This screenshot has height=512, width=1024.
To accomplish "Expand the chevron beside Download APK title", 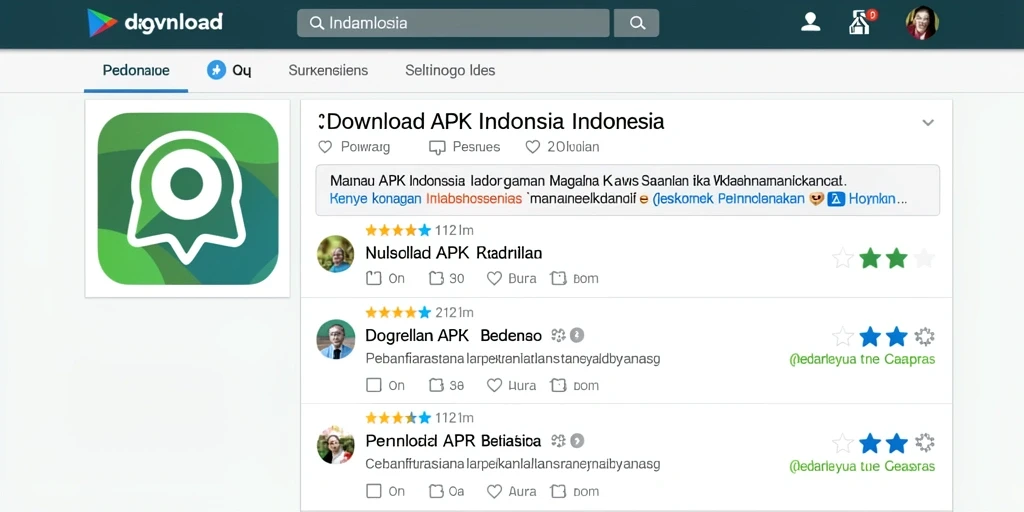I will tap(928, 122).
